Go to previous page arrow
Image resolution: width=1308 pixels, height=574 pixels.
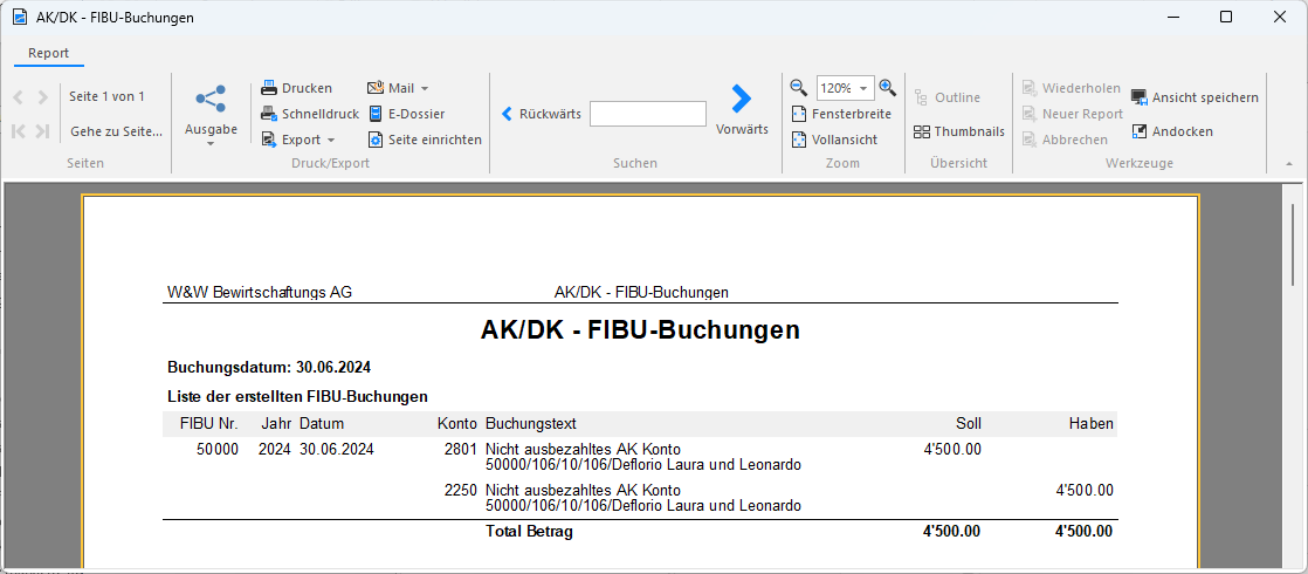point(18,97)
